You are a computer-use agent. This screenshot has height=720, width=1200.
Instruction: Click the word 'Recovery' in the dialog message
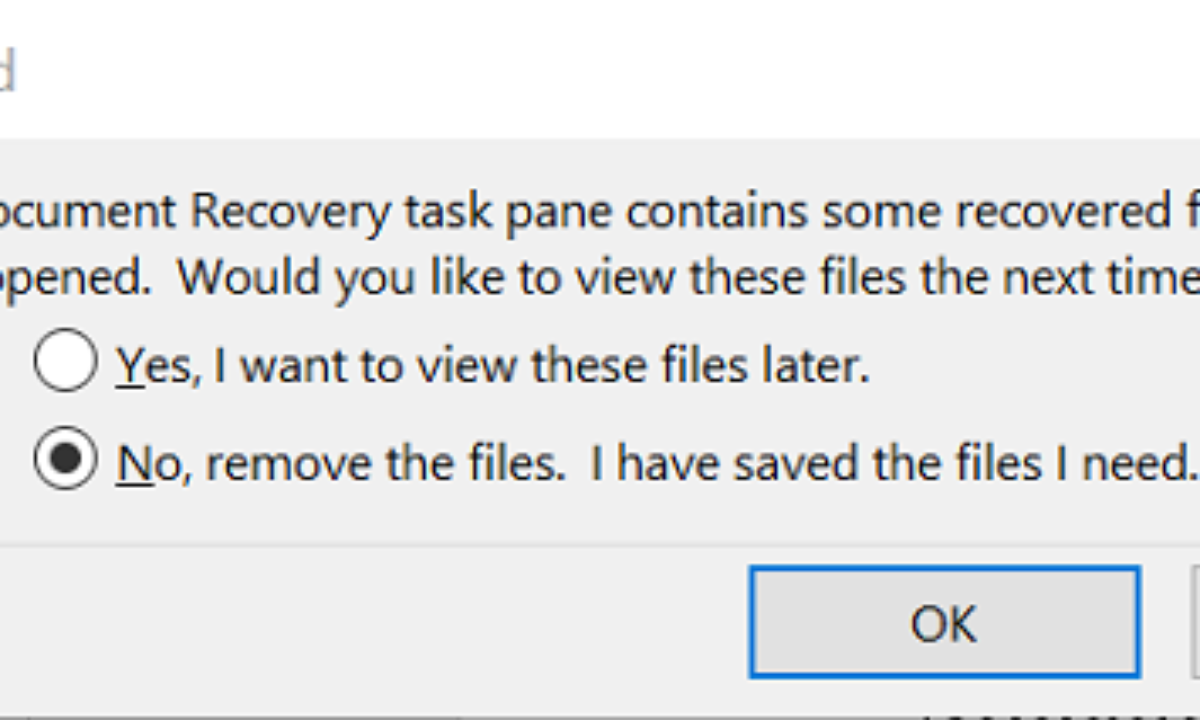(290, 213)
